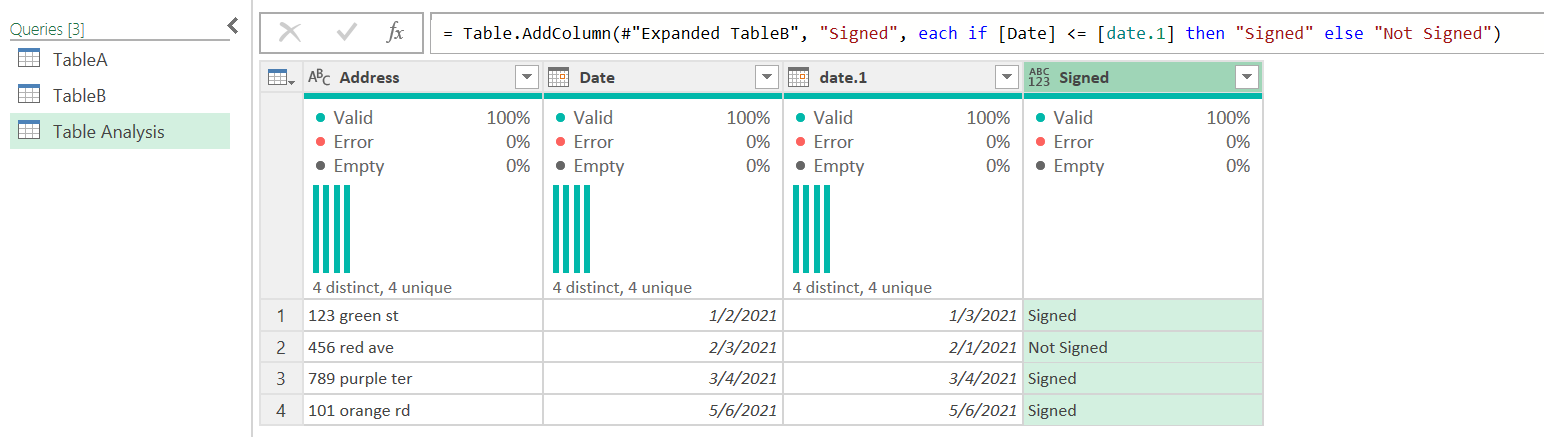
Task: Click the ABC type icon of Address
Action: point(319,77)
